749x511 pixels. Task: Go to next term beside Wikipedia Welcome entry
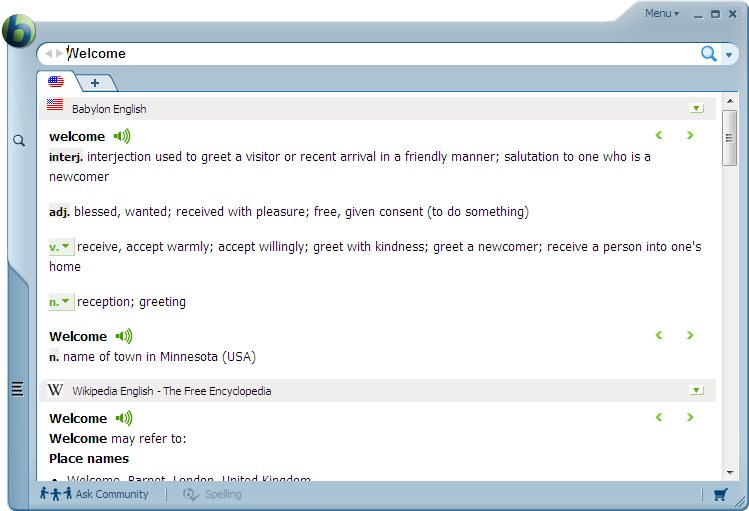pyautogui.click(x=690, y=417)
